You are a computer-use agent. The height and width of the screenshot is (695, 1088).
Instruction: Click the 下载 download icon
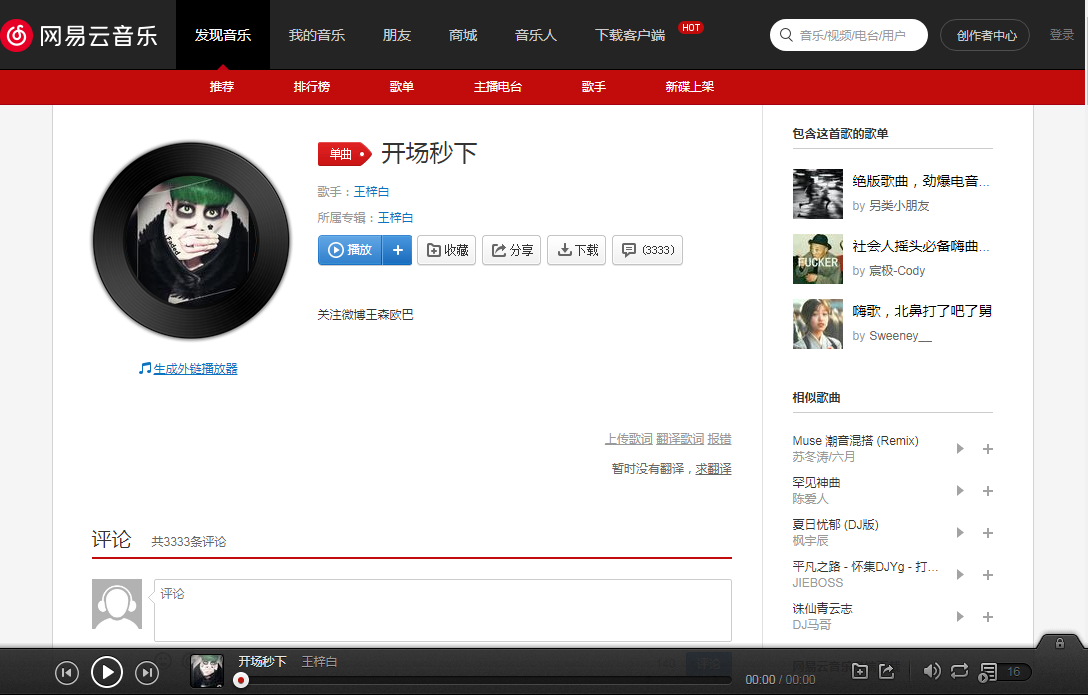point(563,250)
